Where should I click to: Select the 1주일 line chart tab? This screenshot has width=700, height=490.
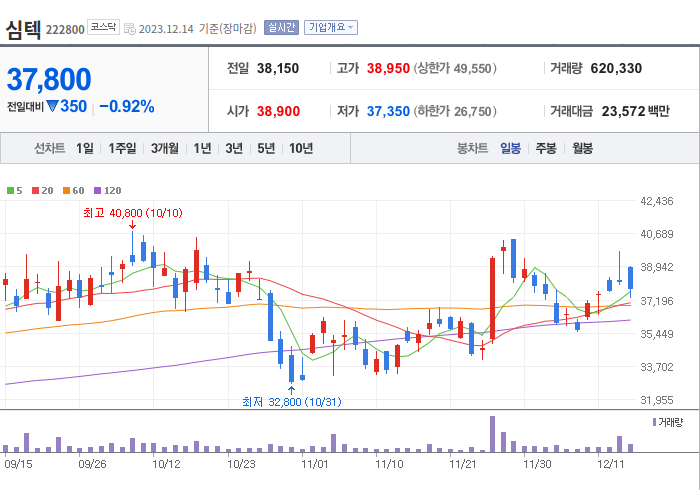122,148
